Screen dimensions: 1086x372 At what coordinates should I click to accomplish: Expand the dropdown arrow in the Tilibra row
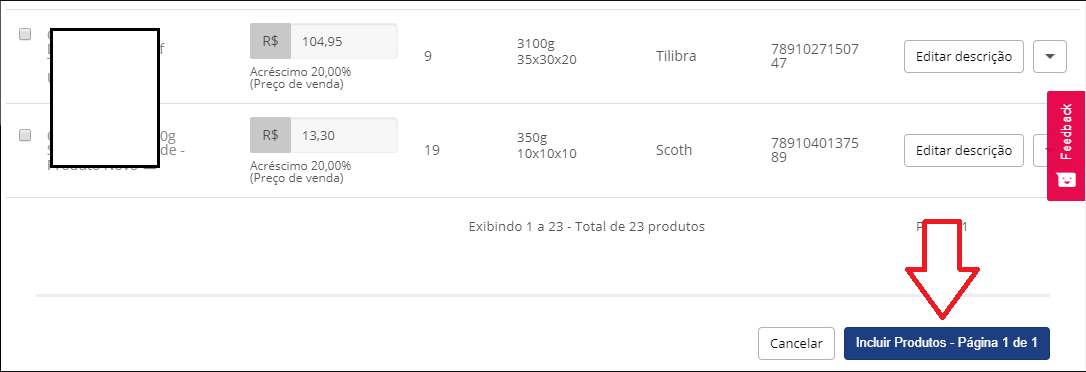pos(1050,57)
